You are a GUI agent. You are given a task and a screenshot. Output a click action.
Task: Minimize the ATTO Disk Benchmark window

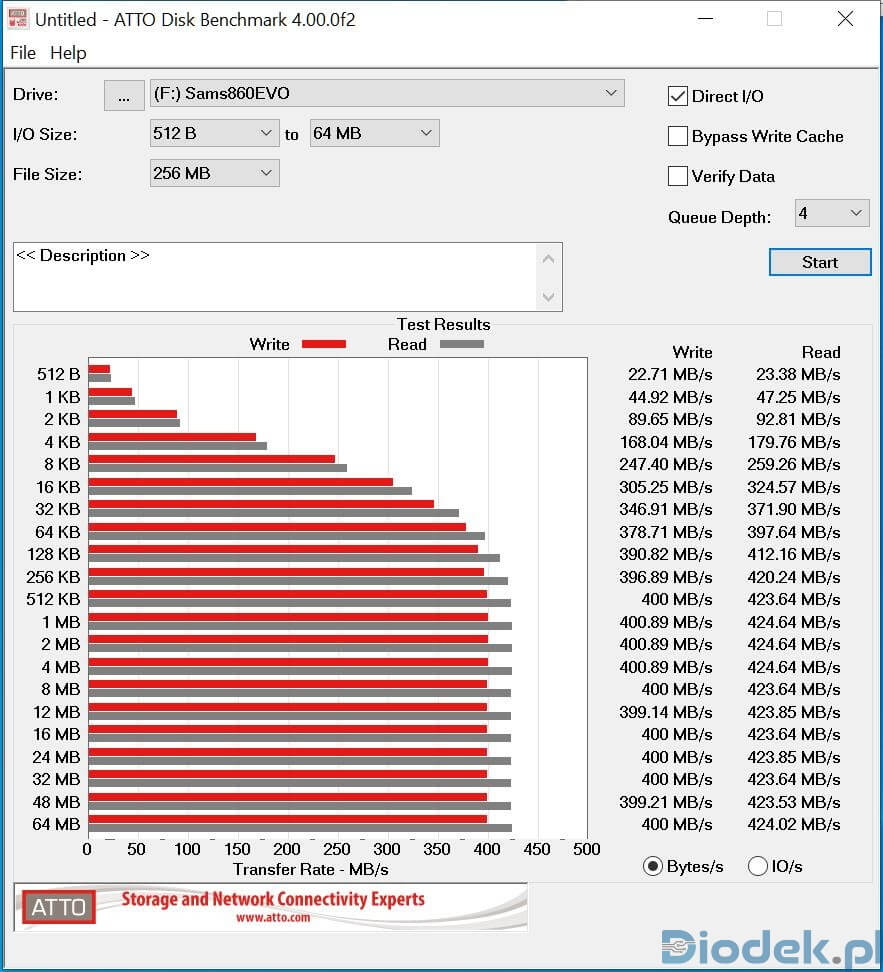703,19
